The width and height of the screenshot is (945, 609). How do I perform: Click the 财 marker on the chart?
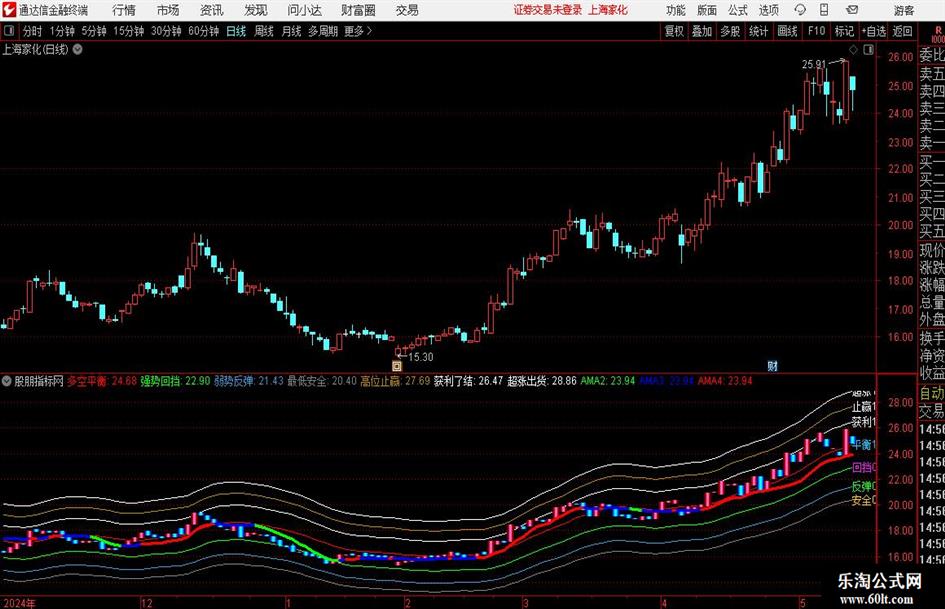(772, 366)
